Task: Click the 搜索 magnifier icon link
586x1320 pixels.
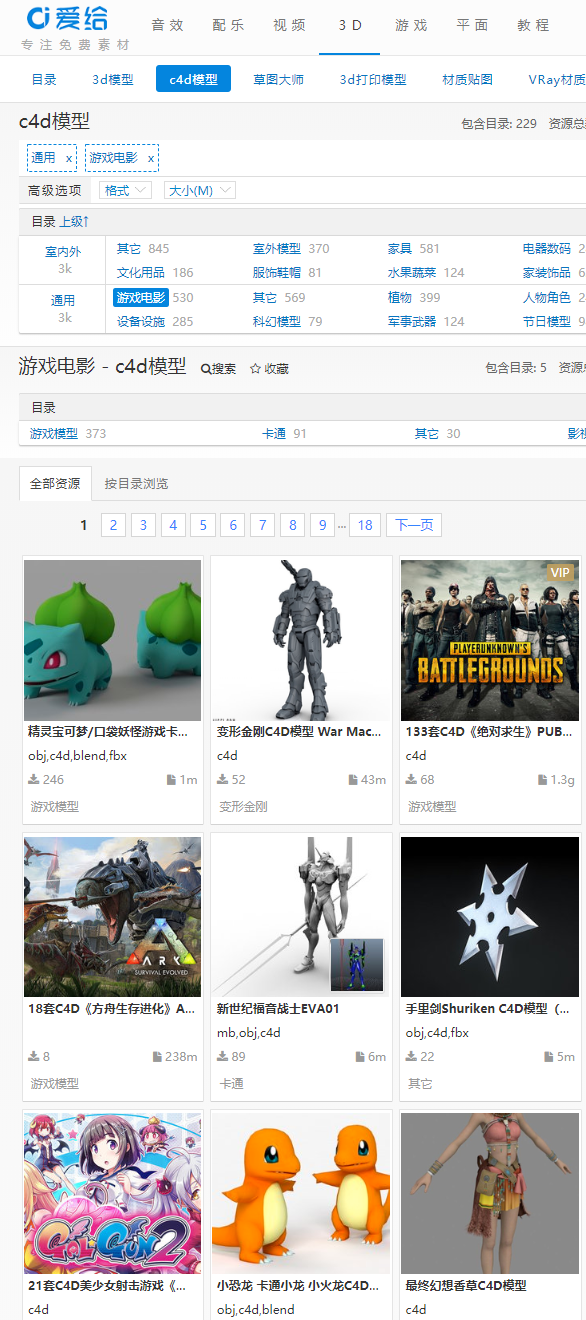Action: pyautogui.click(x=218, y=369)
